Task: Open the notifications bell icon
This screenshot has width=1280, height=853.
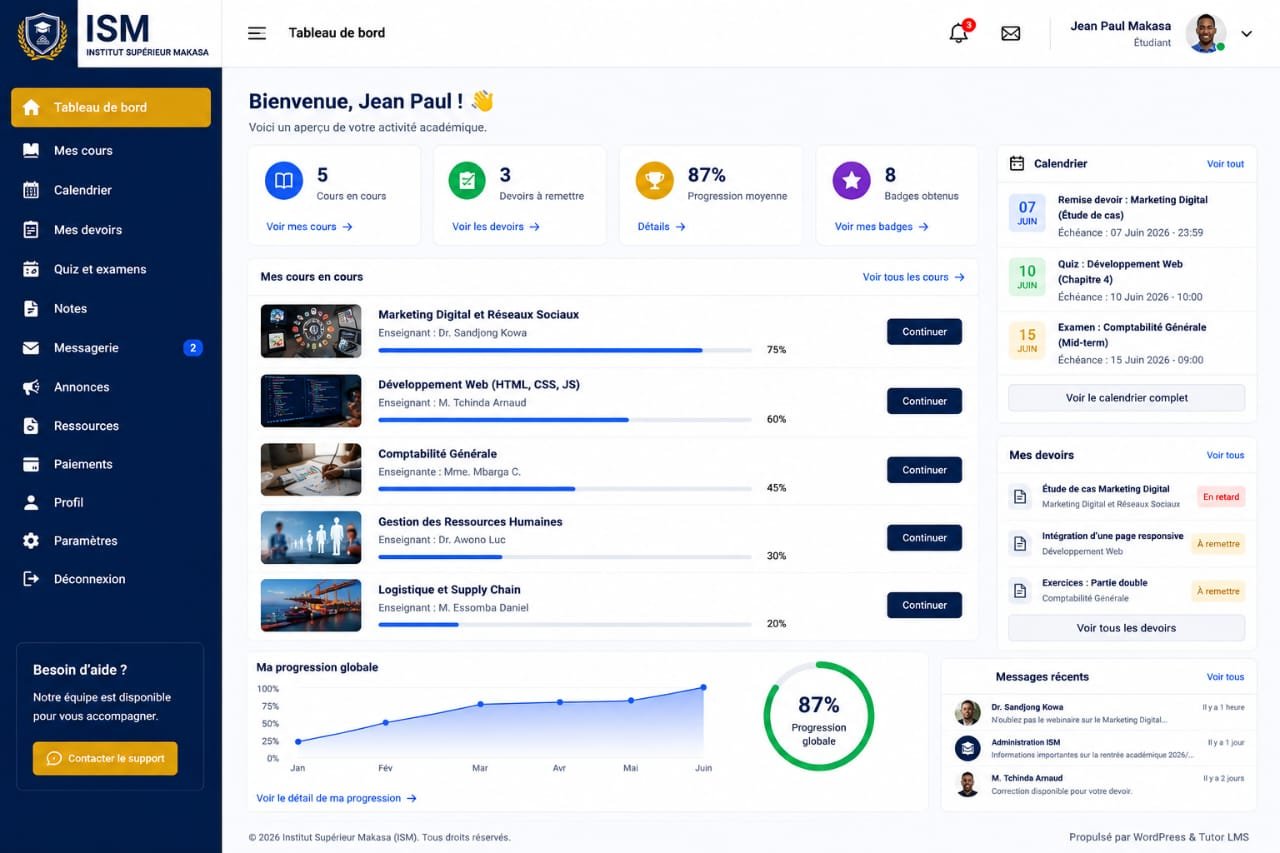Action: 958,33
